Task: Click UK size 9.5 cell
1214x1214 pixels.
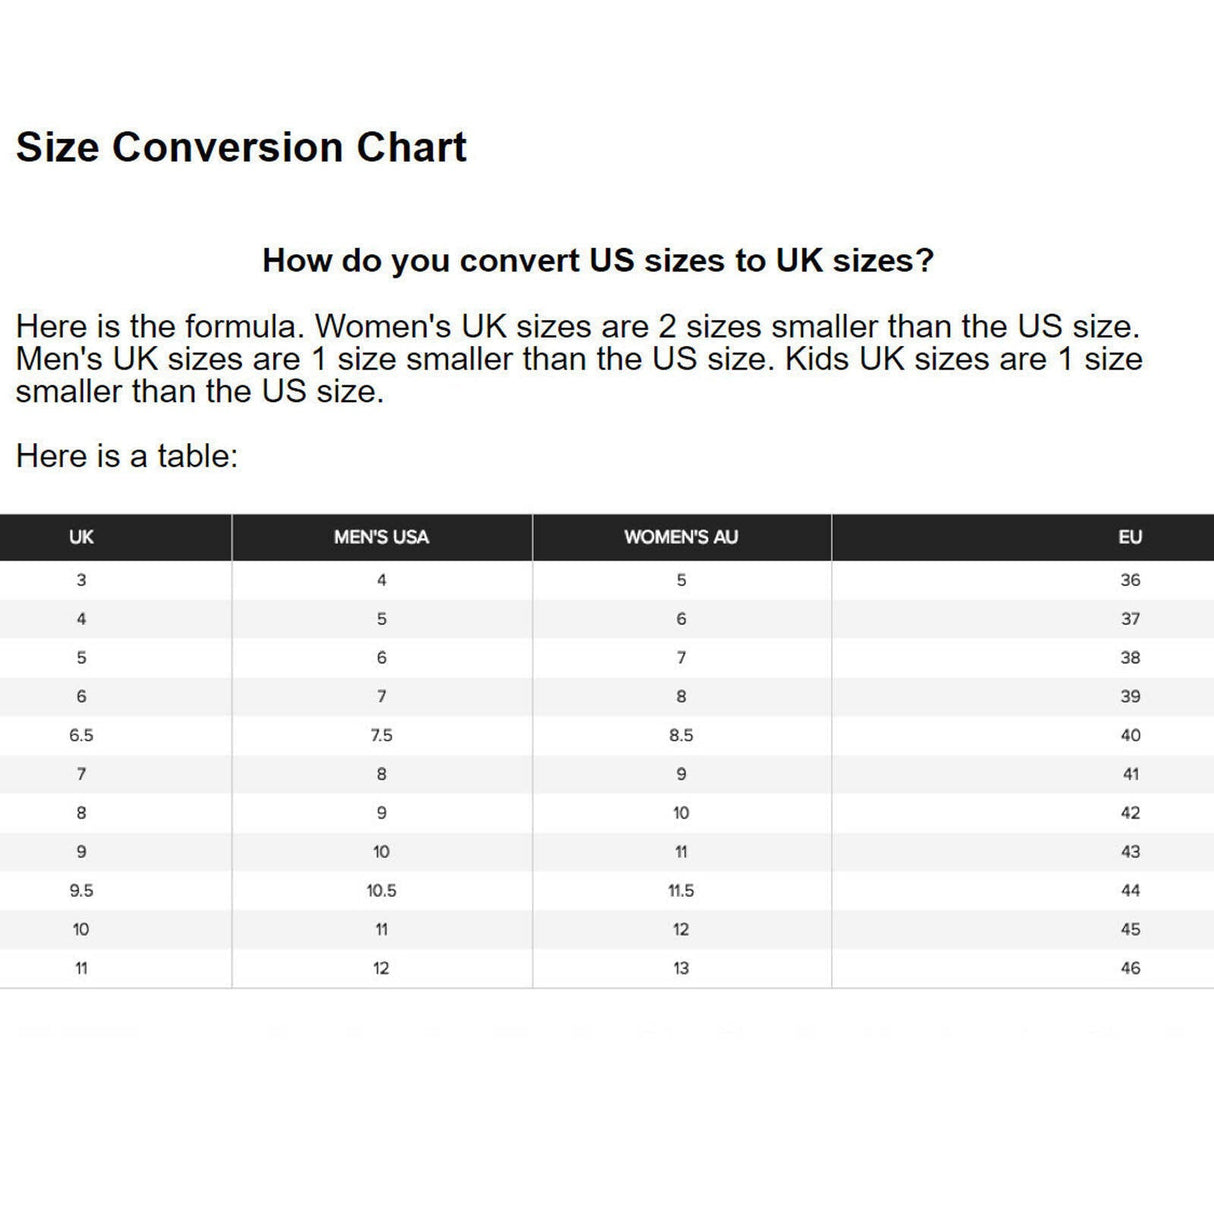Action: coord(81,890)
